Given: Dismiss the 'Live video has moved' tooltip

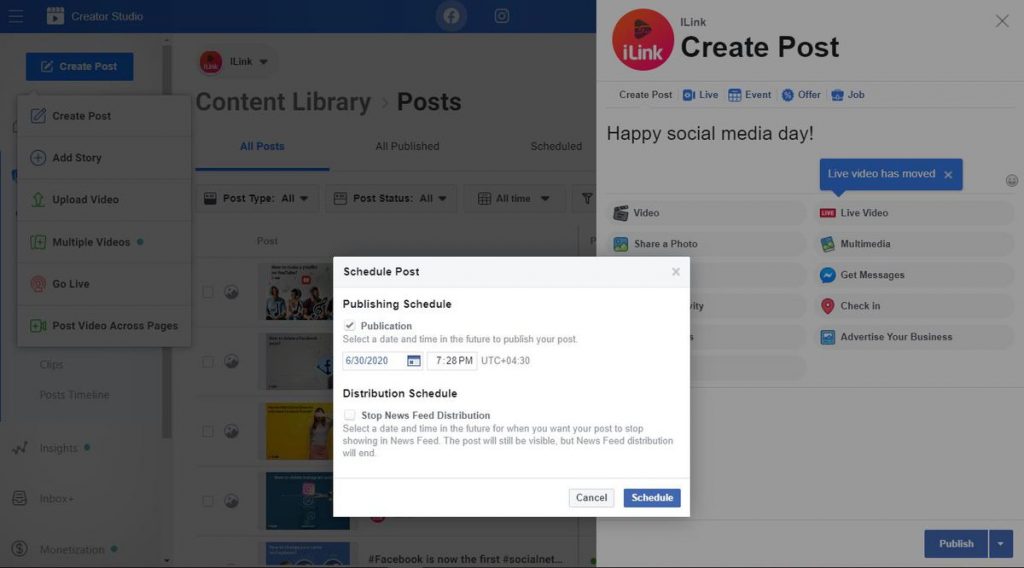Looking at the screenshot, I should click(x=948, y=174).
